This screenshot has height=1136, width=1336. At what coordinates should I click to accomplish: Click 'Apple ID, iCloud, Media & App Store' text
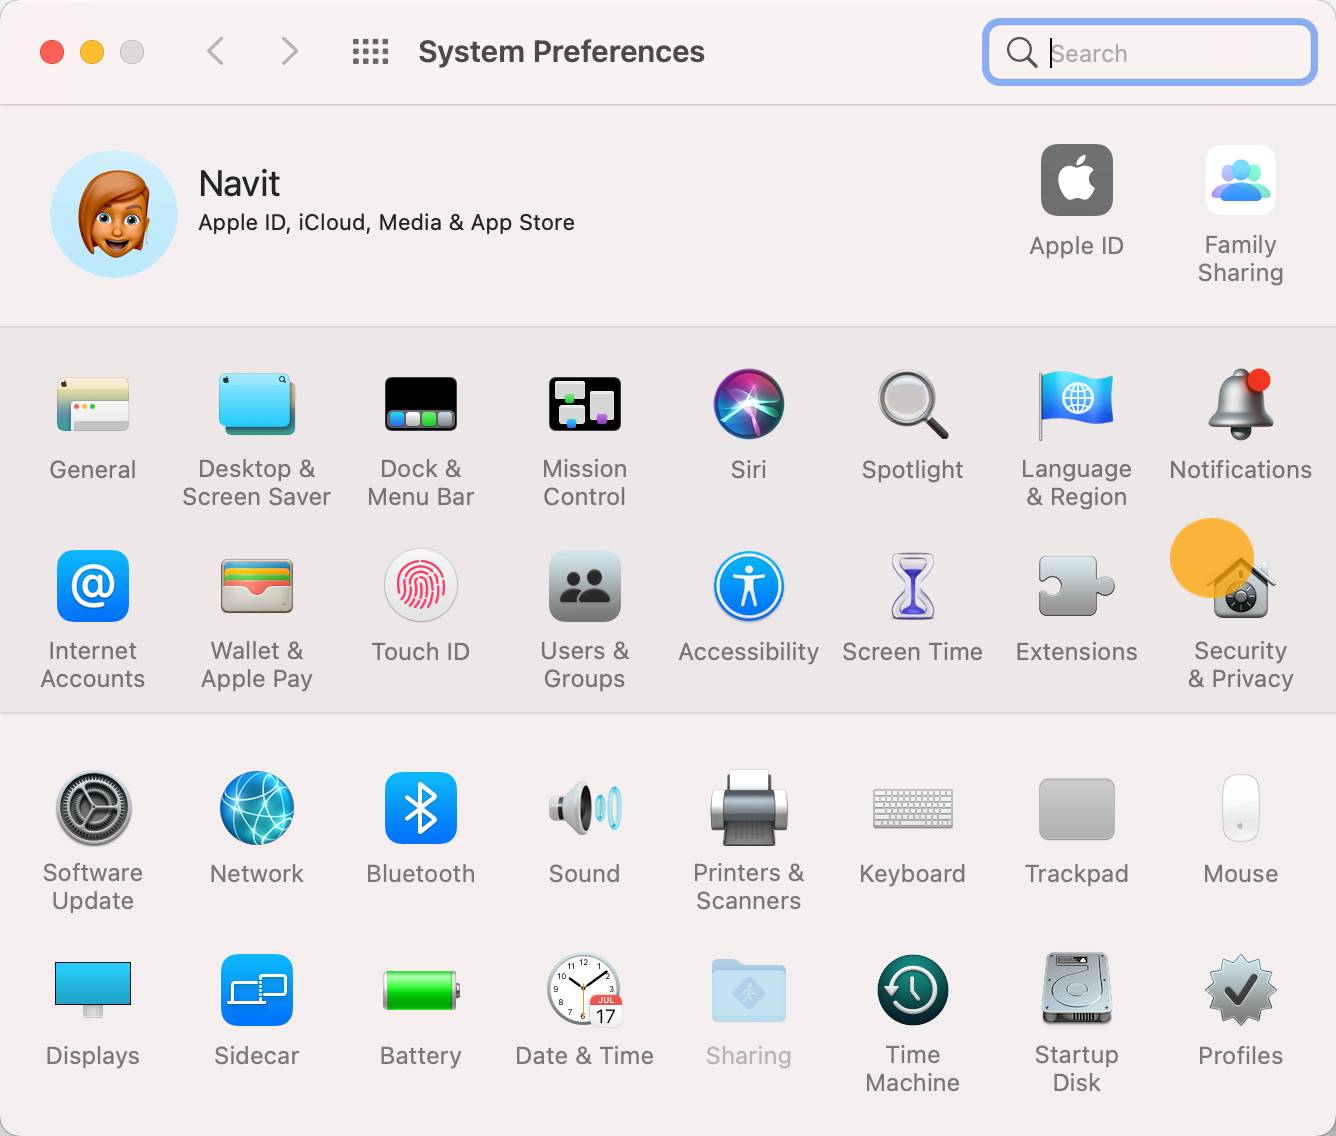[386, 222]
